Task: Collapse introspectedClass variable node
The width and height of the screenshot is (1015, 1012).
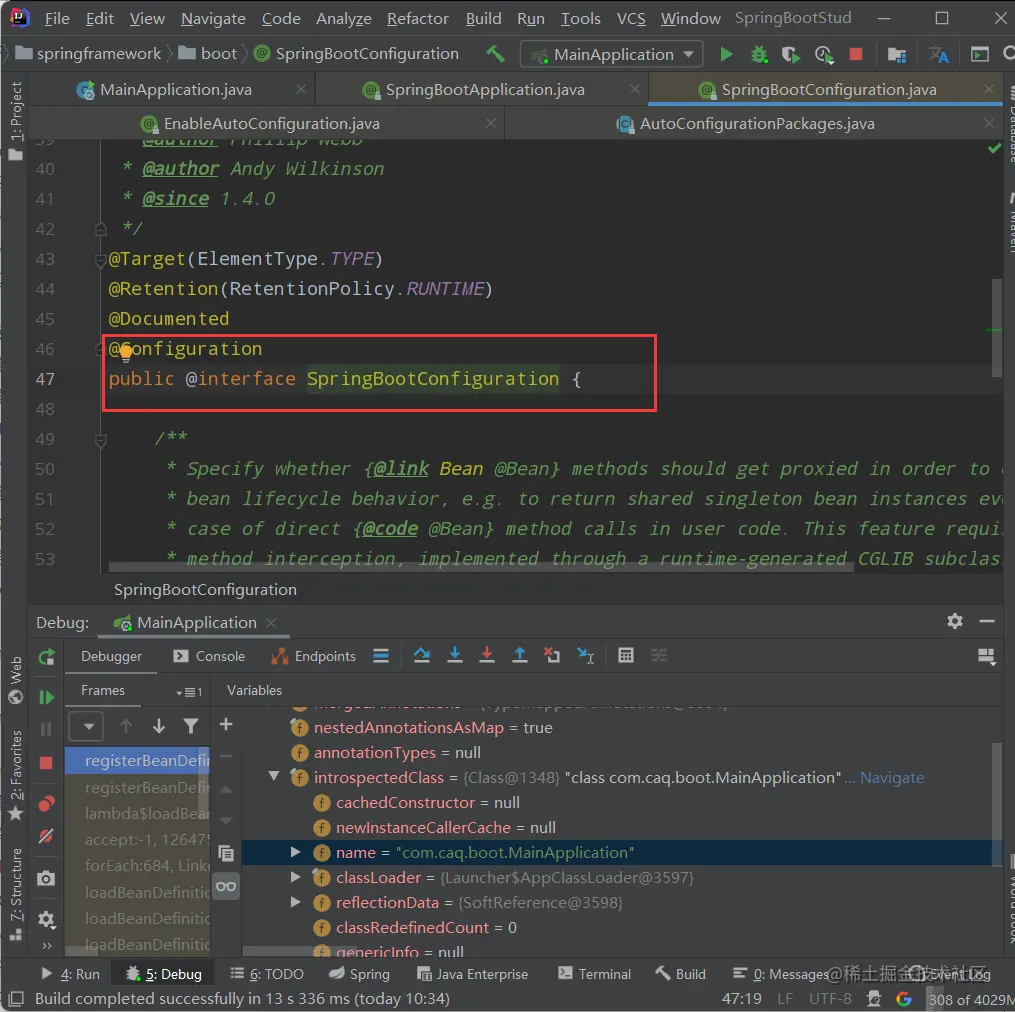Action: point(274,776)
